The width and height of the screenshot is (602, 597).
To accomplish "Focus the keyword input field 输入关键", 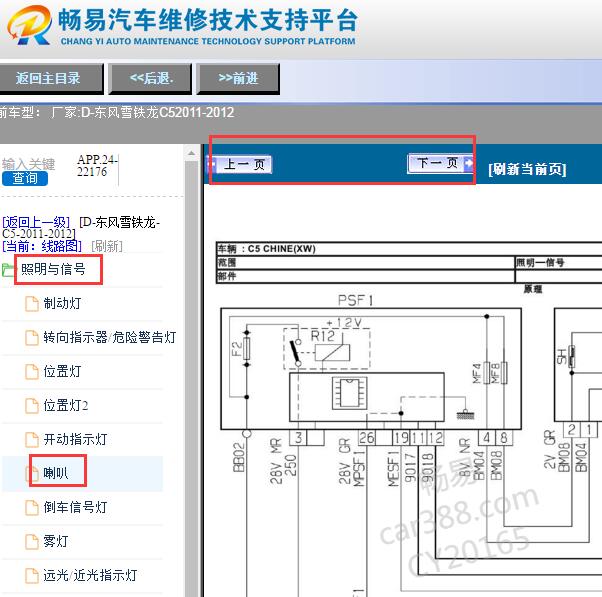I will pyautogui.click(x=29, y=164).
